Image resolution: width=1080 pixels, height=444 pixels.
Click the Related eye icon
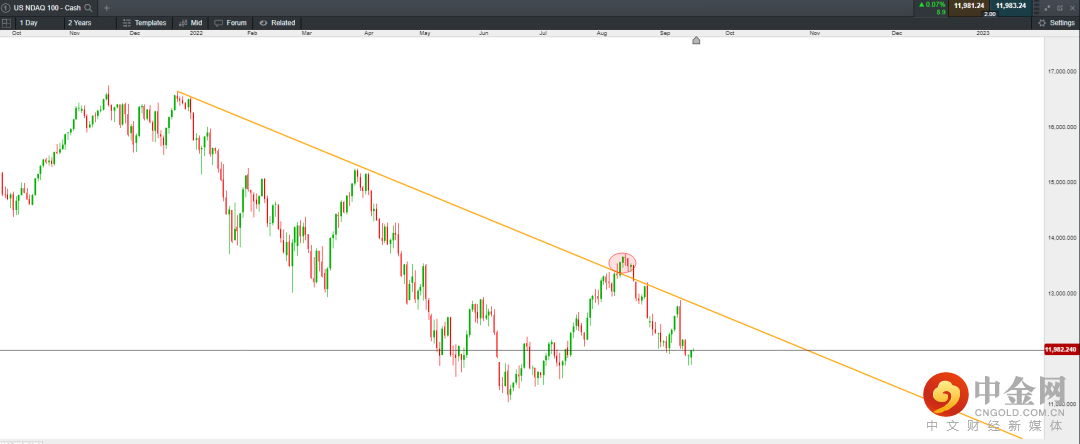pos(263,22)
